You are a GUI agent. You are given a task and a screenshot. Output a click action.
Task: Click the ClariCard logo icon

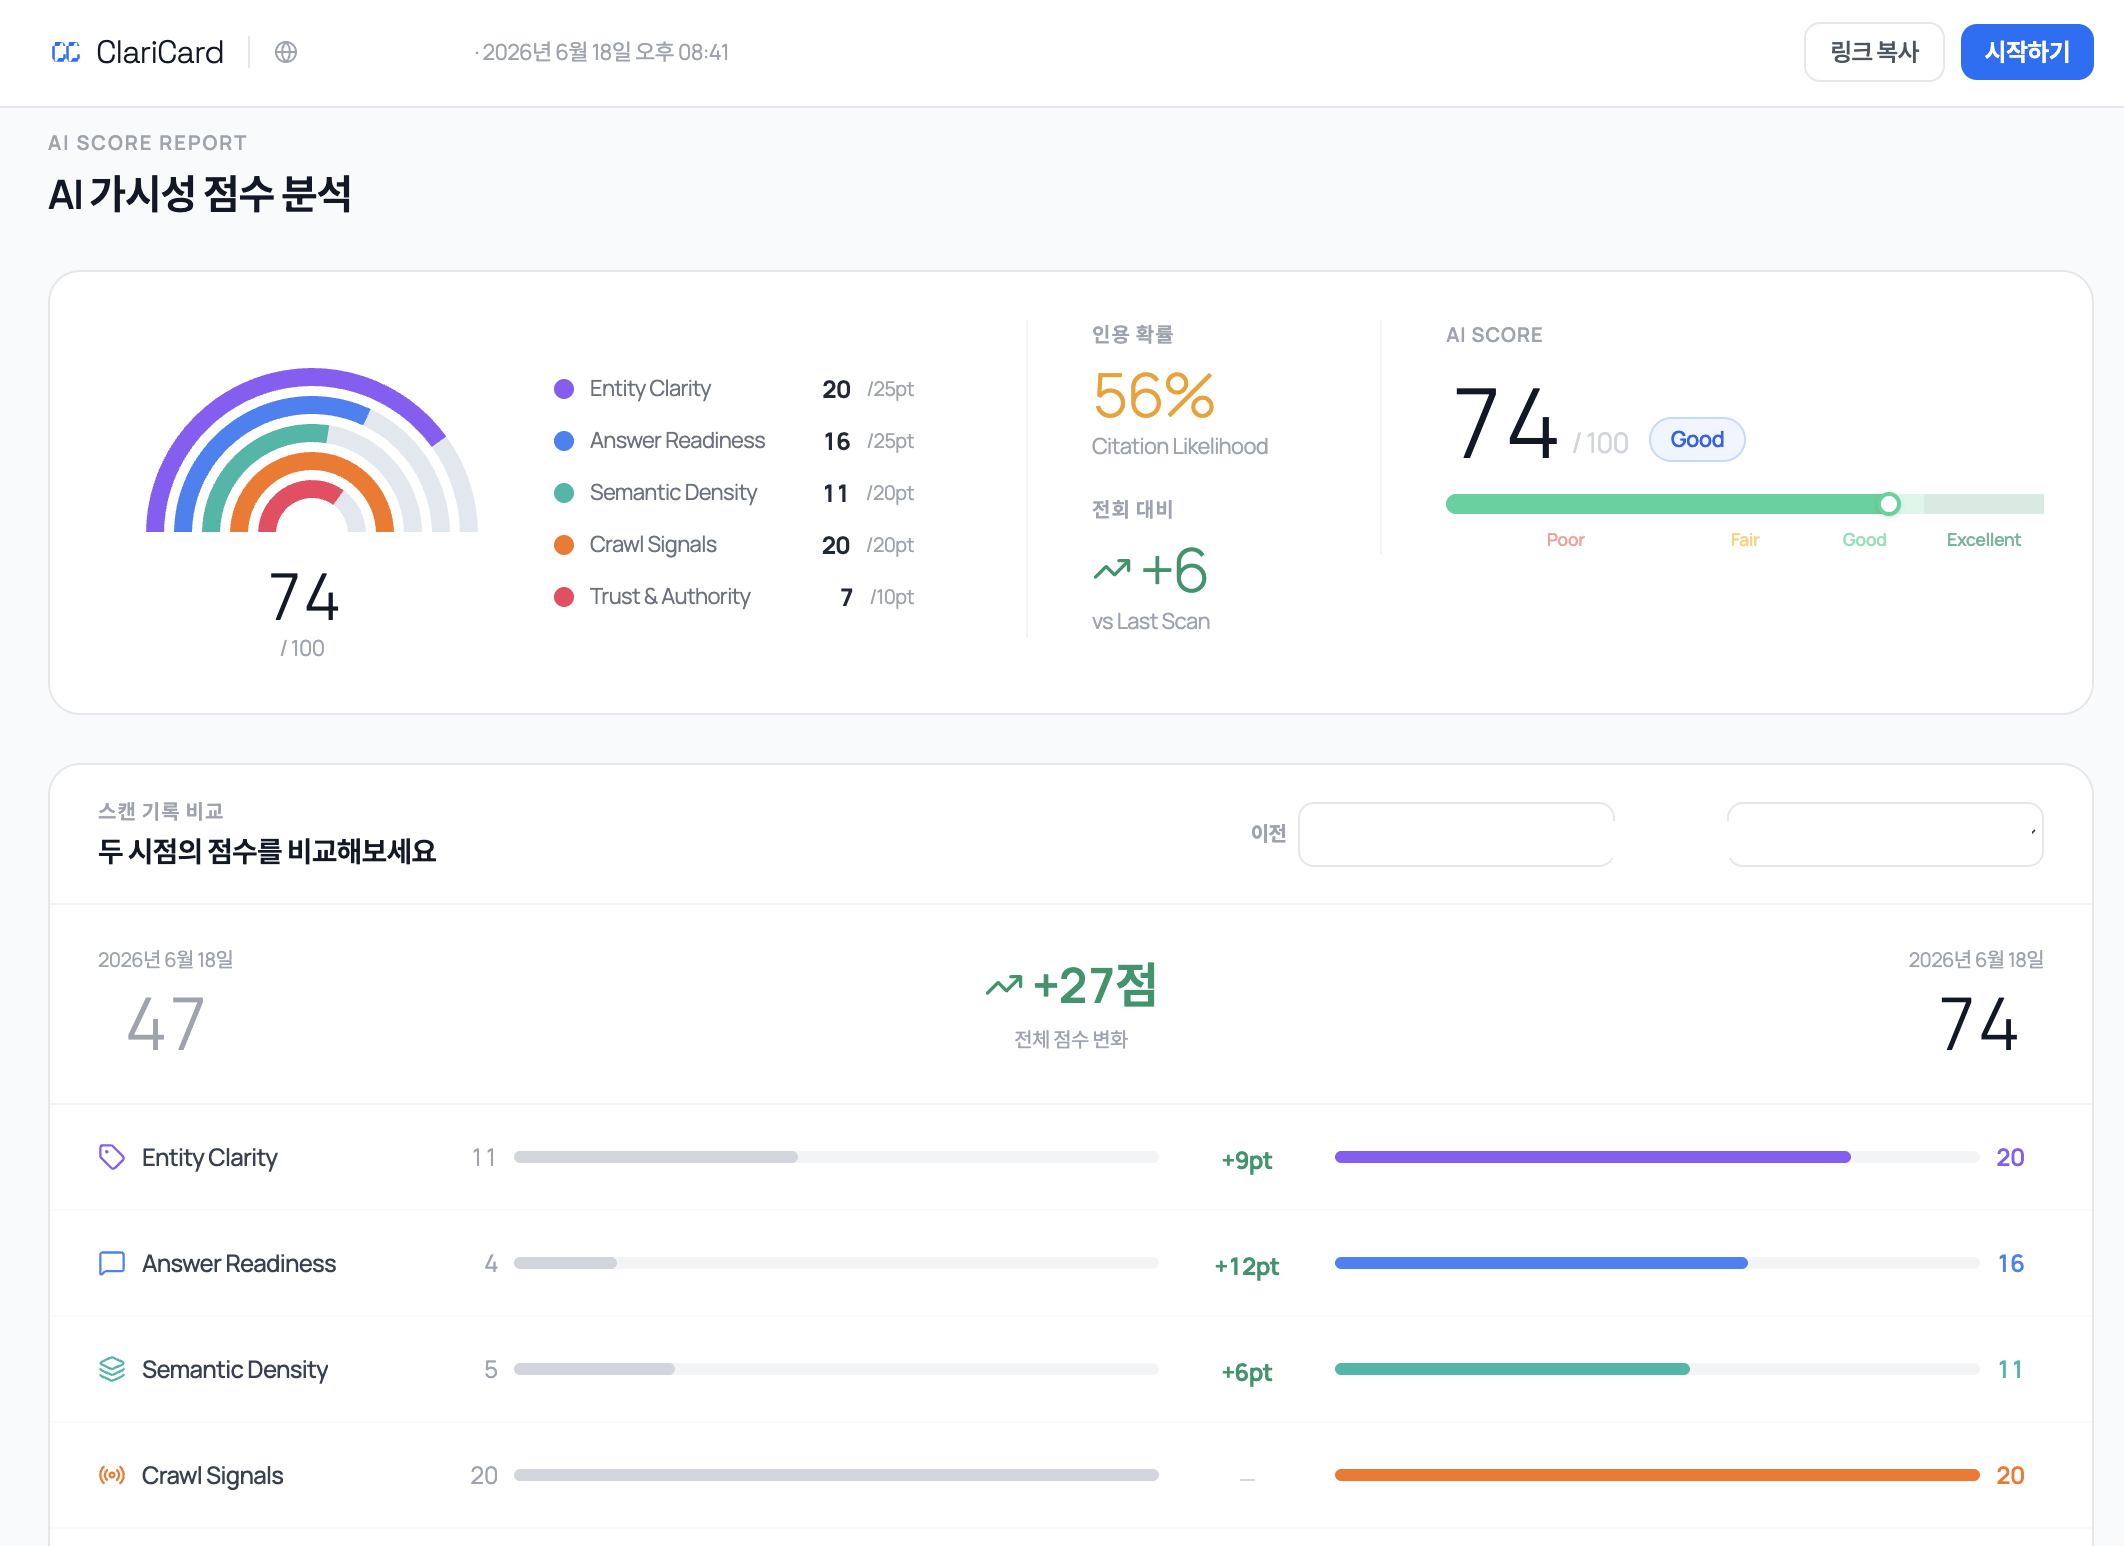(x=66, y=52)
